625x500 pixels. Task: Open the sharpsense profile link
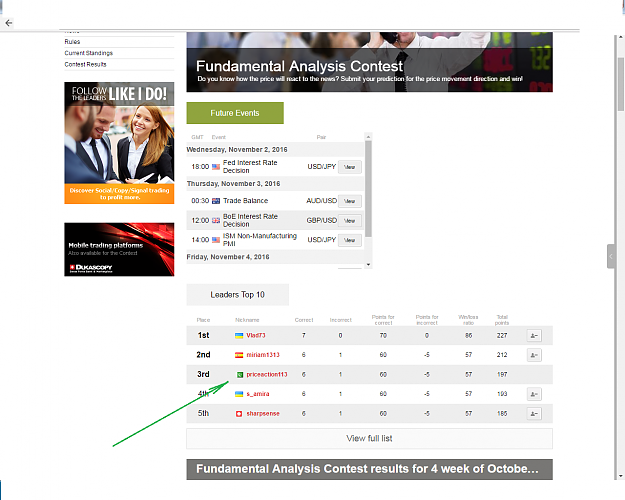pos(263,414)
